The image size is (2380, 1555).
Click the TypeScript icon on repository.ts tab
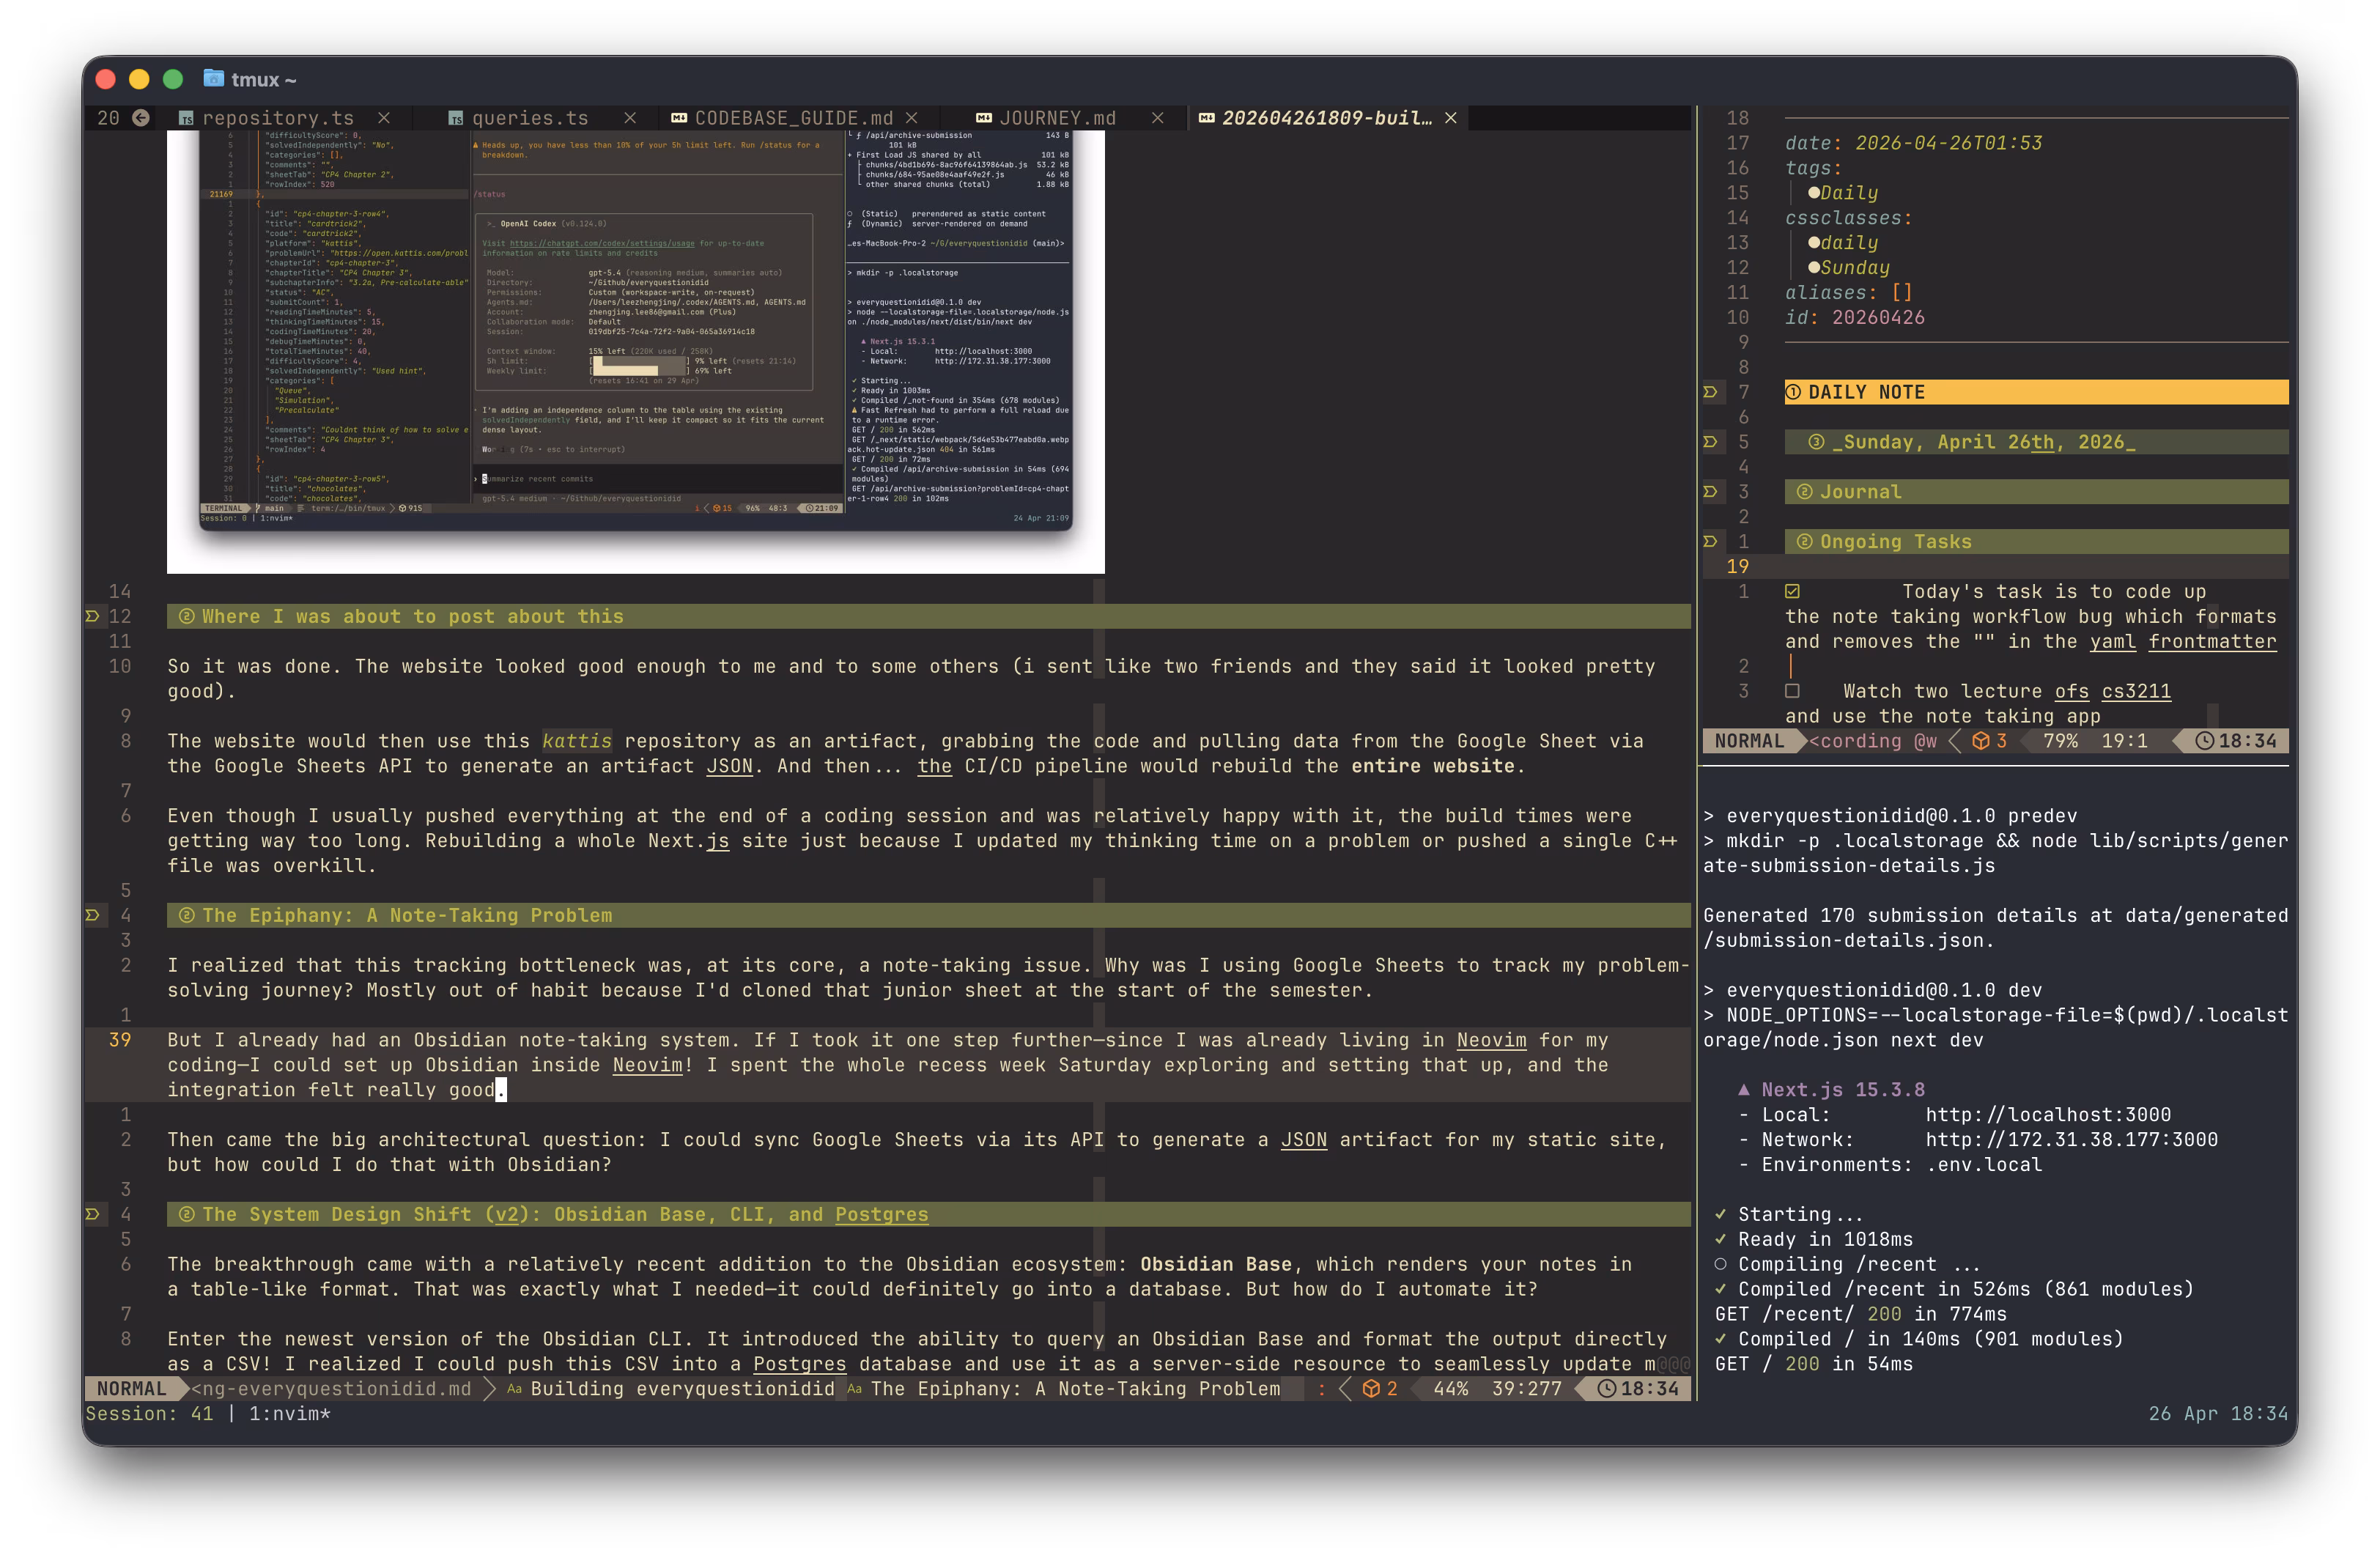click(x=186, y=118)
